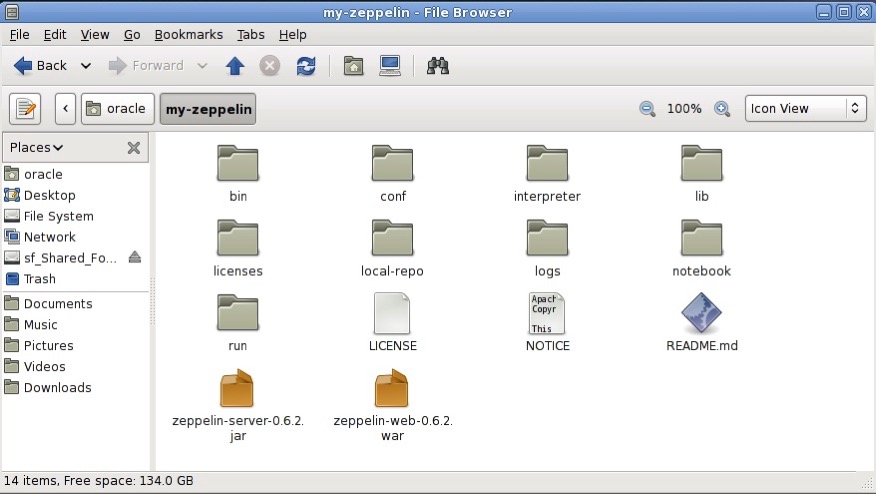This screenshot has height=494, width=876.
Task: Zoom out with the minus magnifier
Action: (x=647, y=108)
